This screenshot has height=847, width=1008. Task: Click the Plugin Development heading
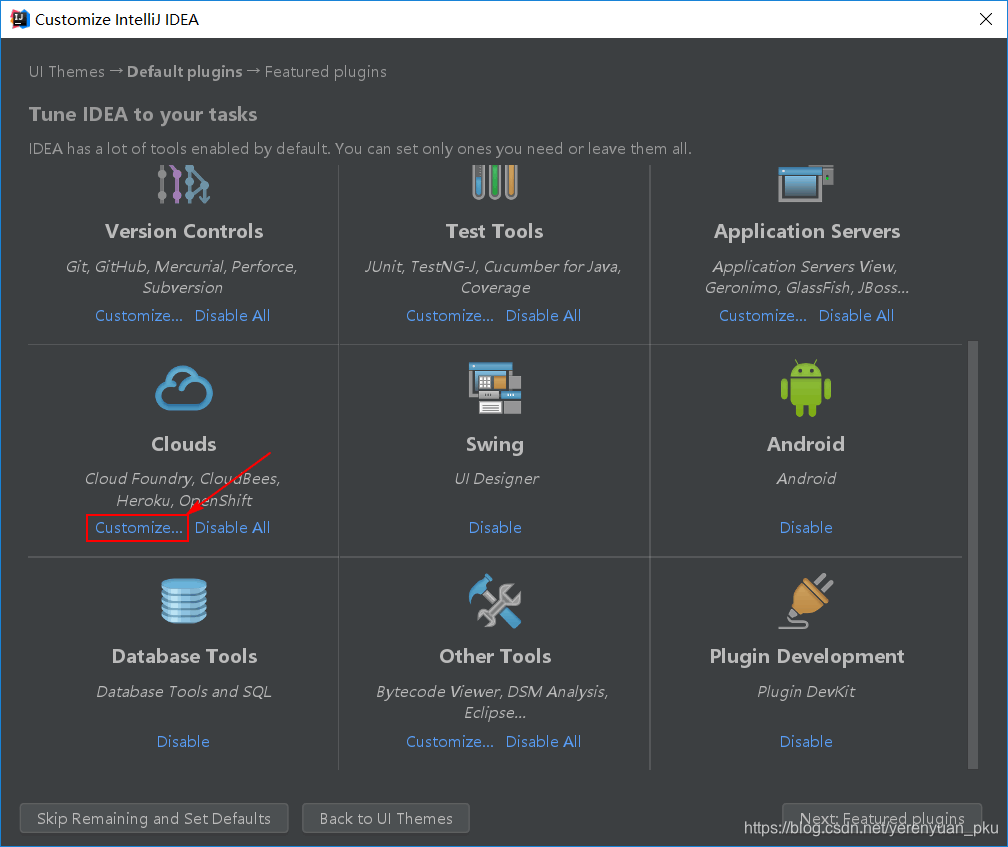coord(807,657)
